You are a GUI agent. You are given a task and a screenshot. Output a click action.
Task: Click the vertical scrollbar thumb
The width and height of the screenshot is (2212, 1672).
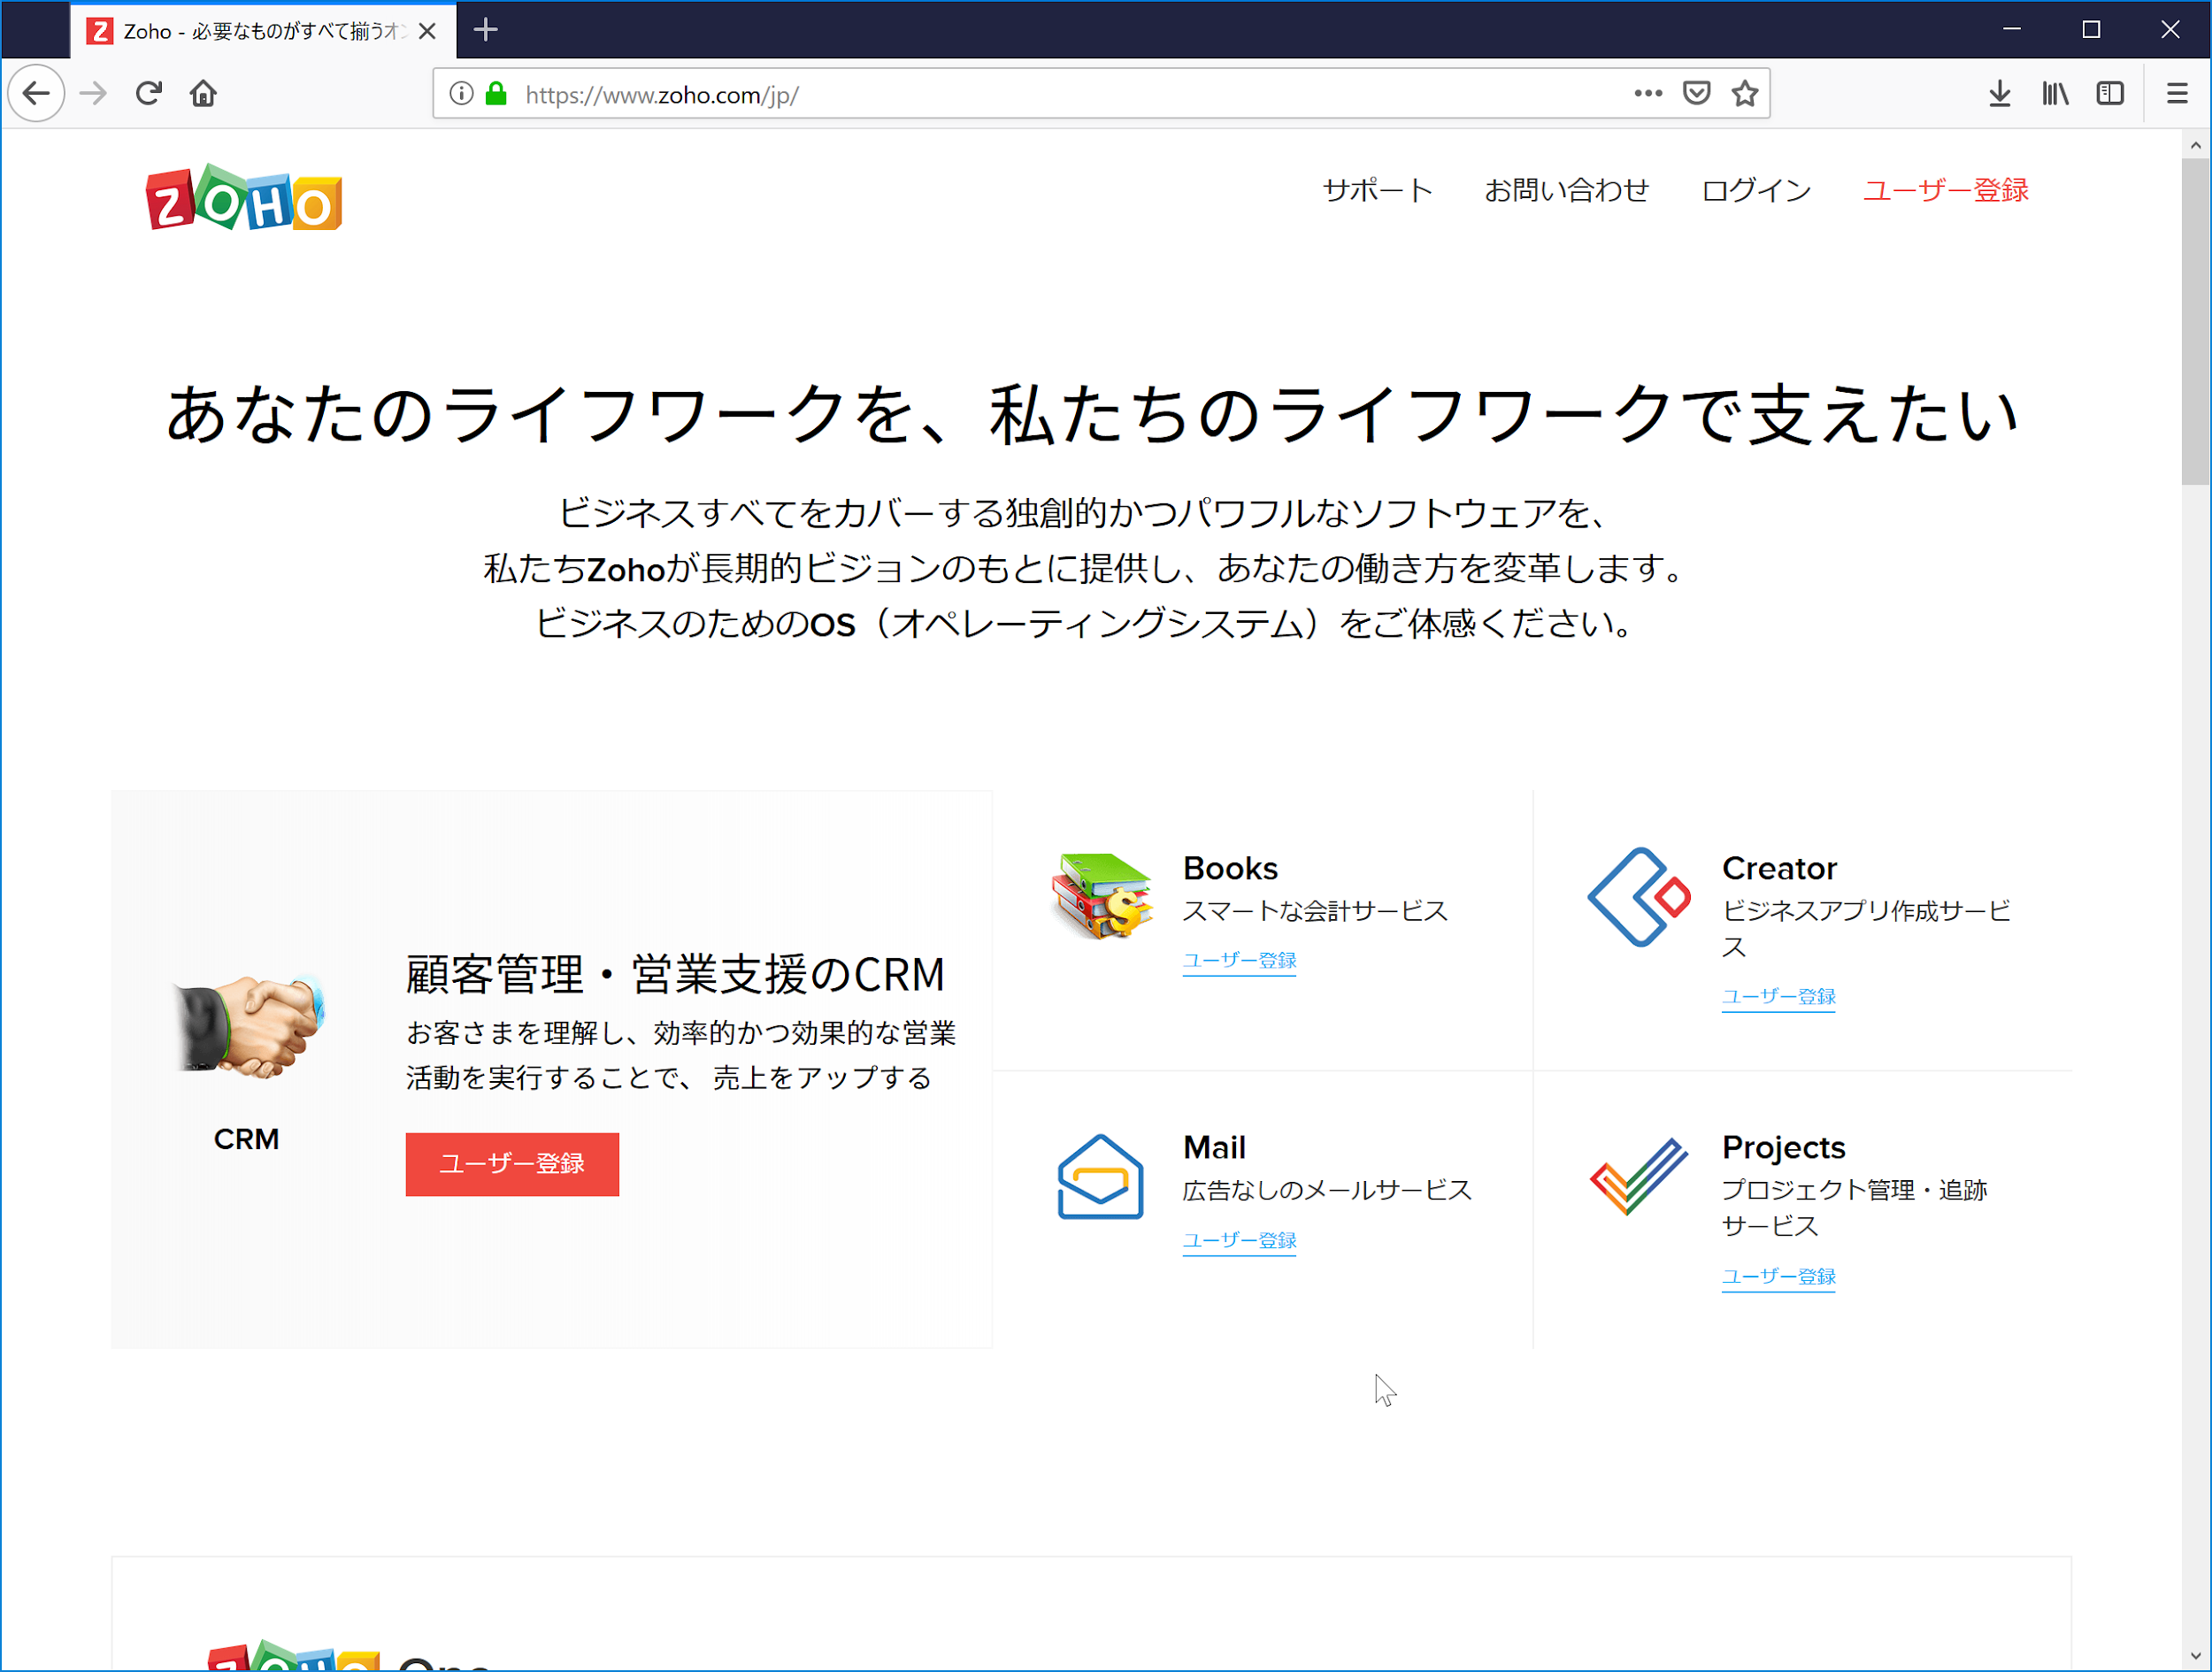pos(2195,320)
